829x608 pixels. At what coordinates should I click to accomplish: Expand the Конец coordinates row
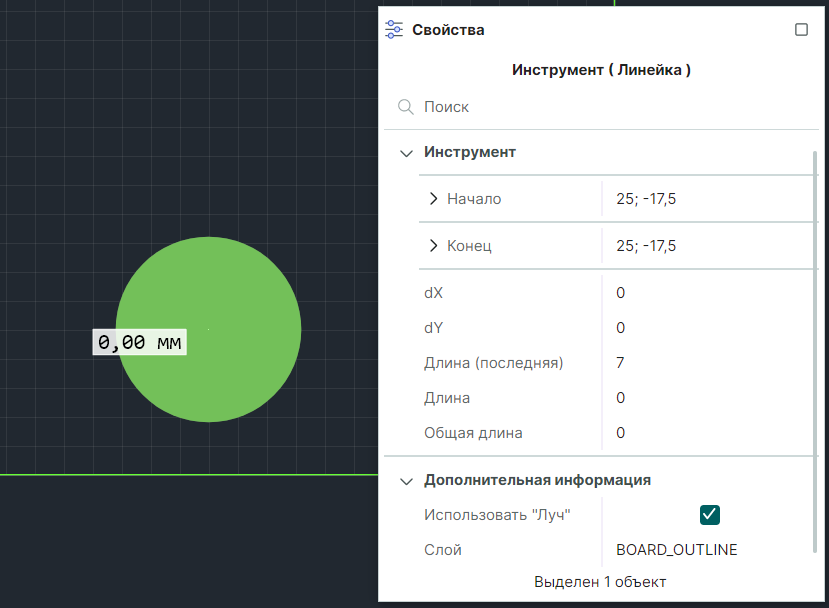click(x=433, y=246)
